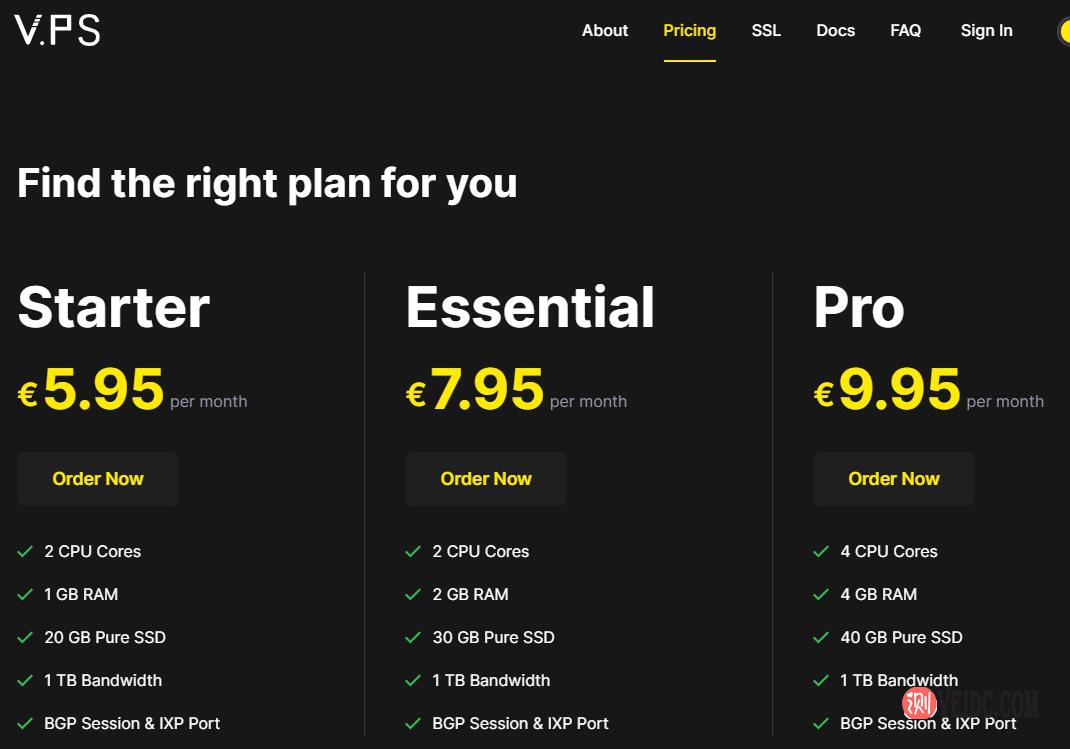Click checkmark by Essential's BGP Session & IXP Port
The width and height of the screenshot is (1070, 749).
point(413,724)
